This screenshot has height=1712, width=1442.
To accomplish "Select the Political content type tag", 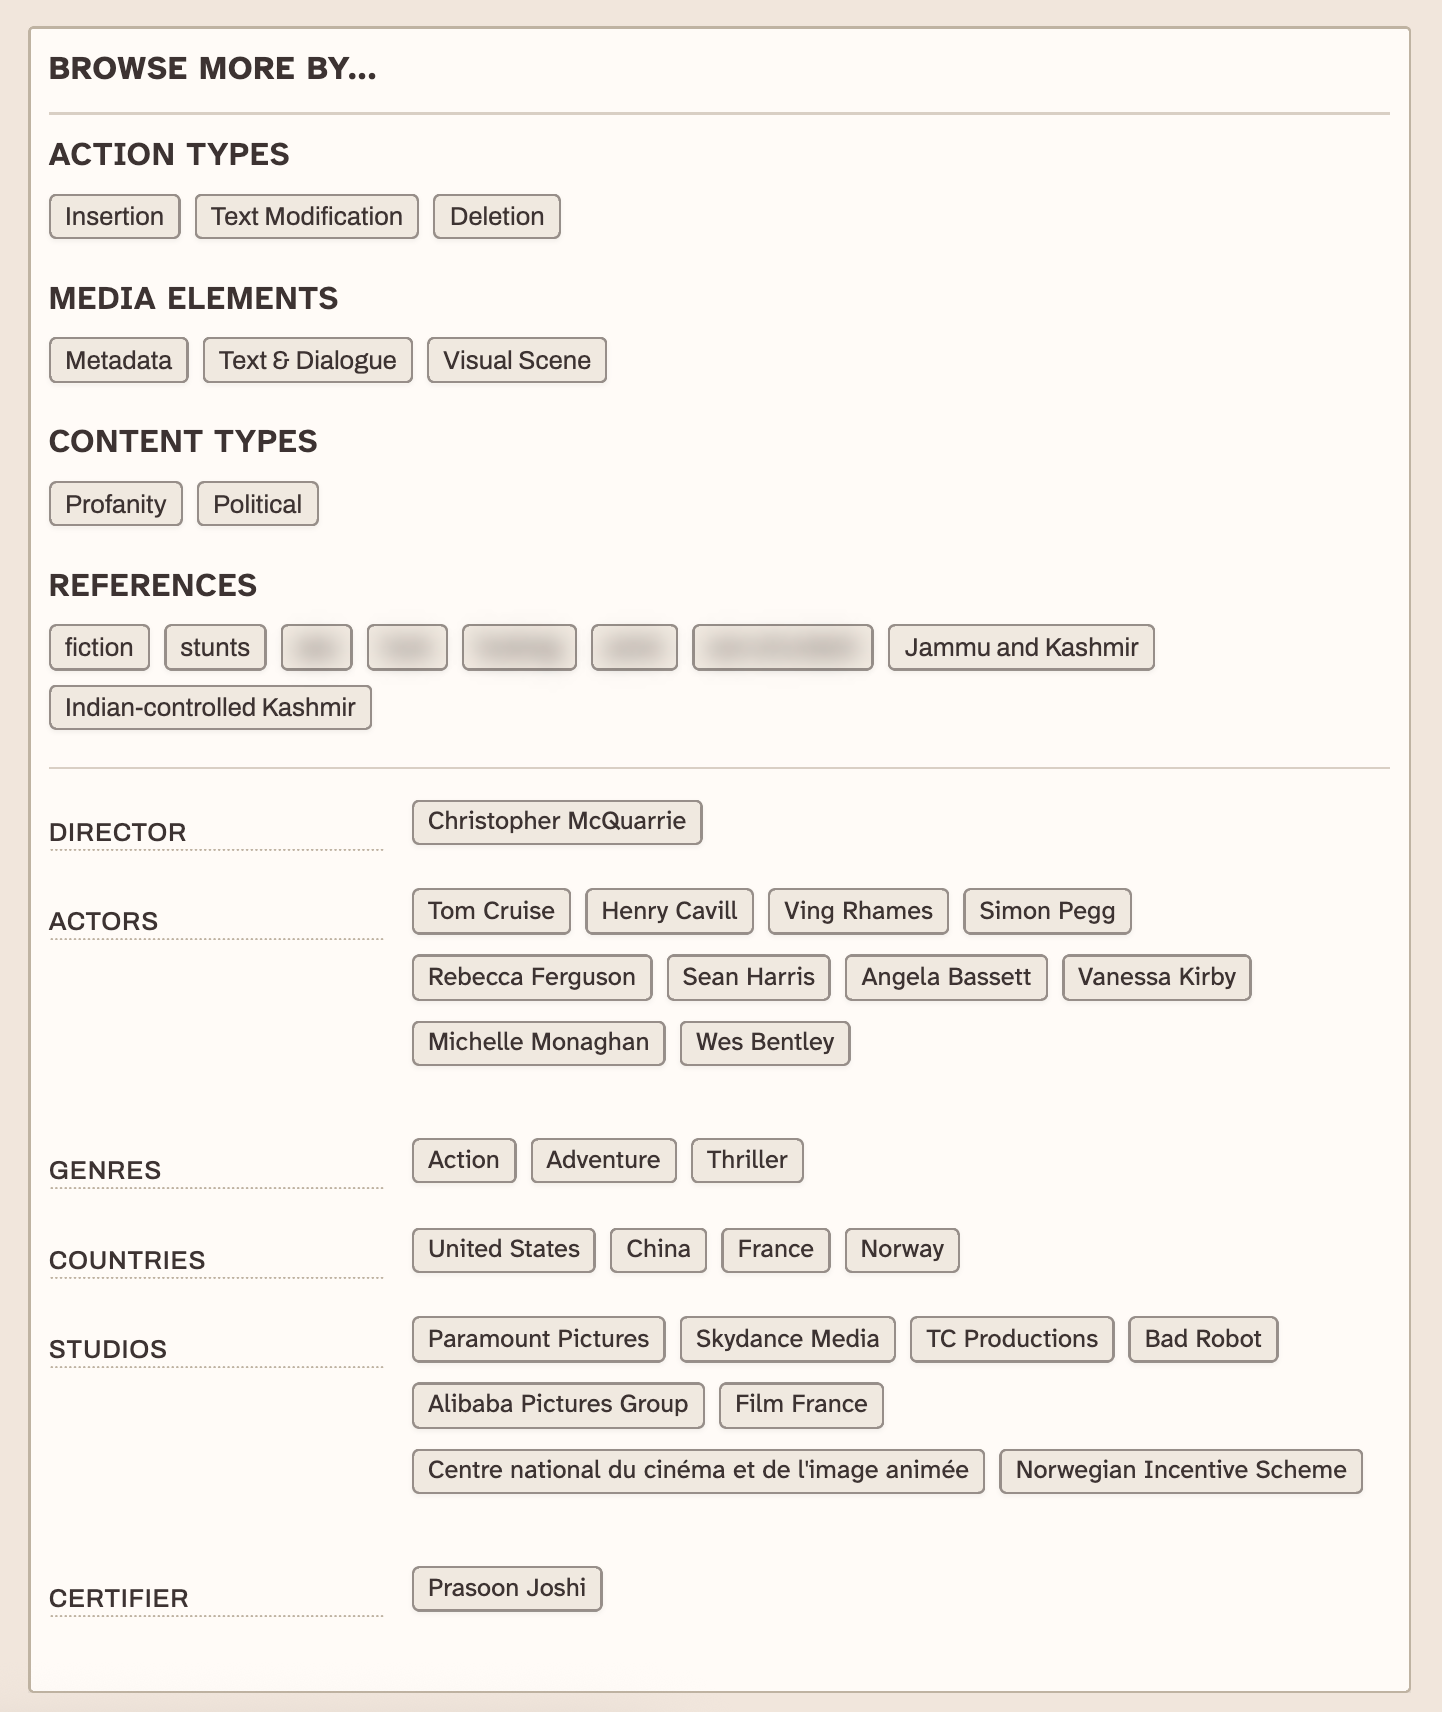I will (257, 504).
